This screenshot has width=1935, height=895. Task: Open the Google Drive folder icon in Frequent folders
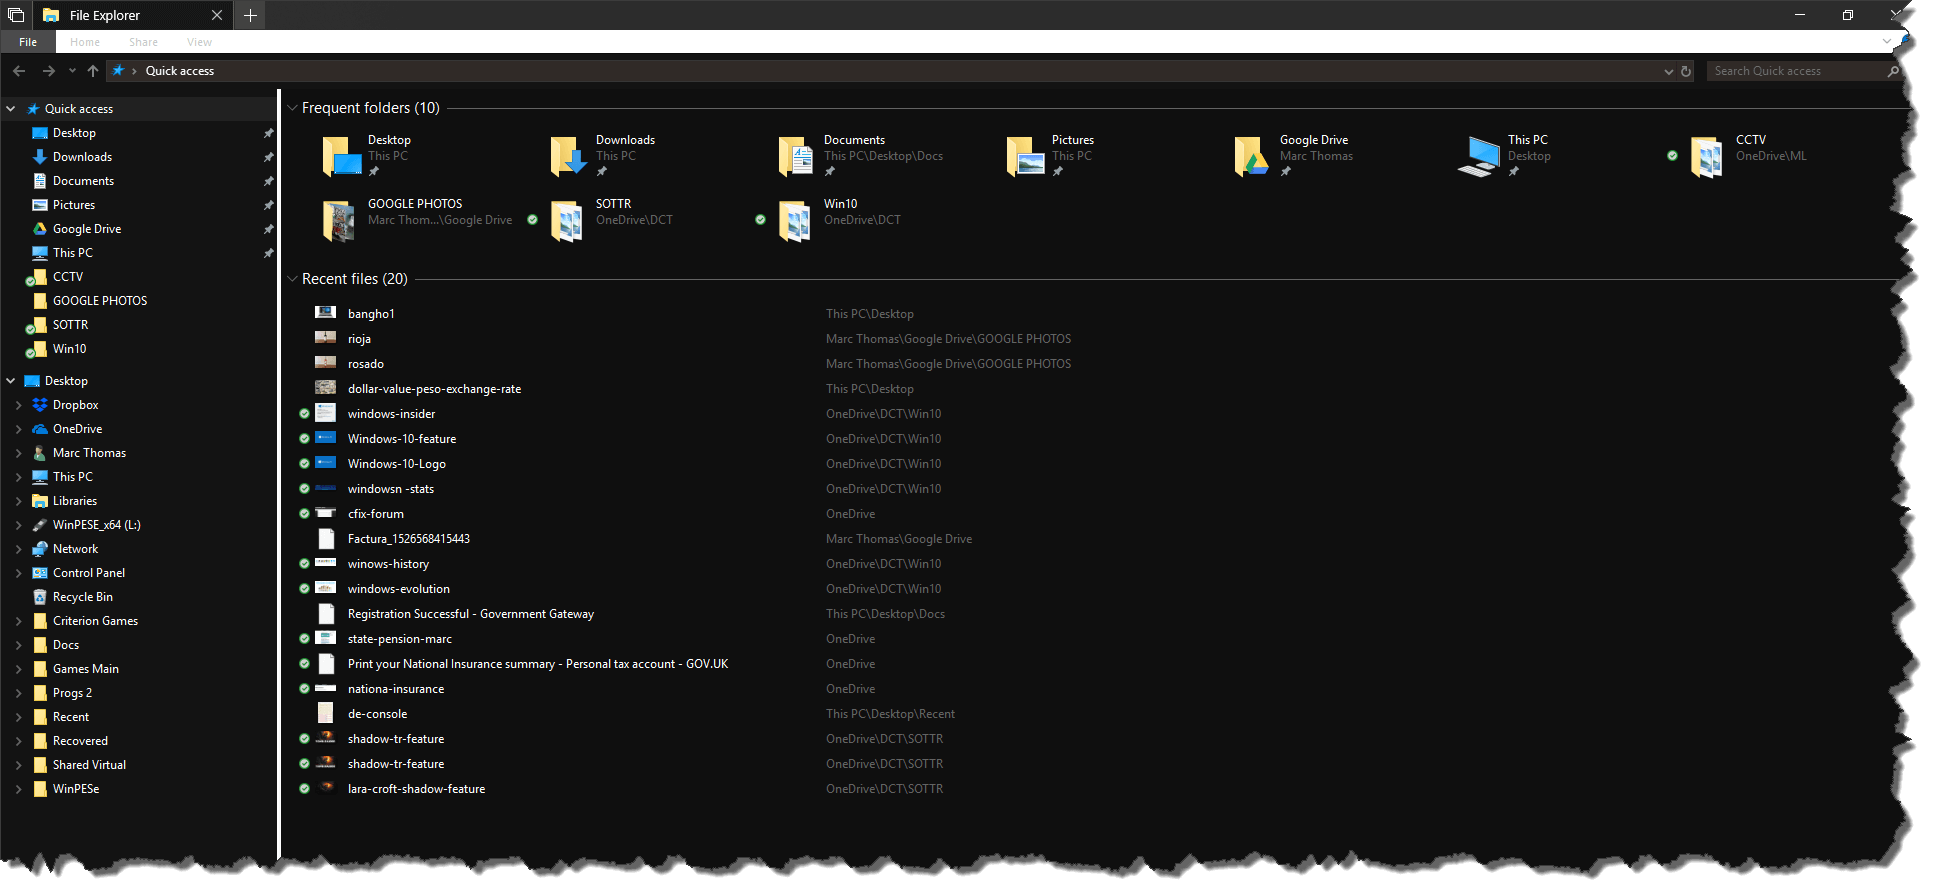tap(1251, 157)
